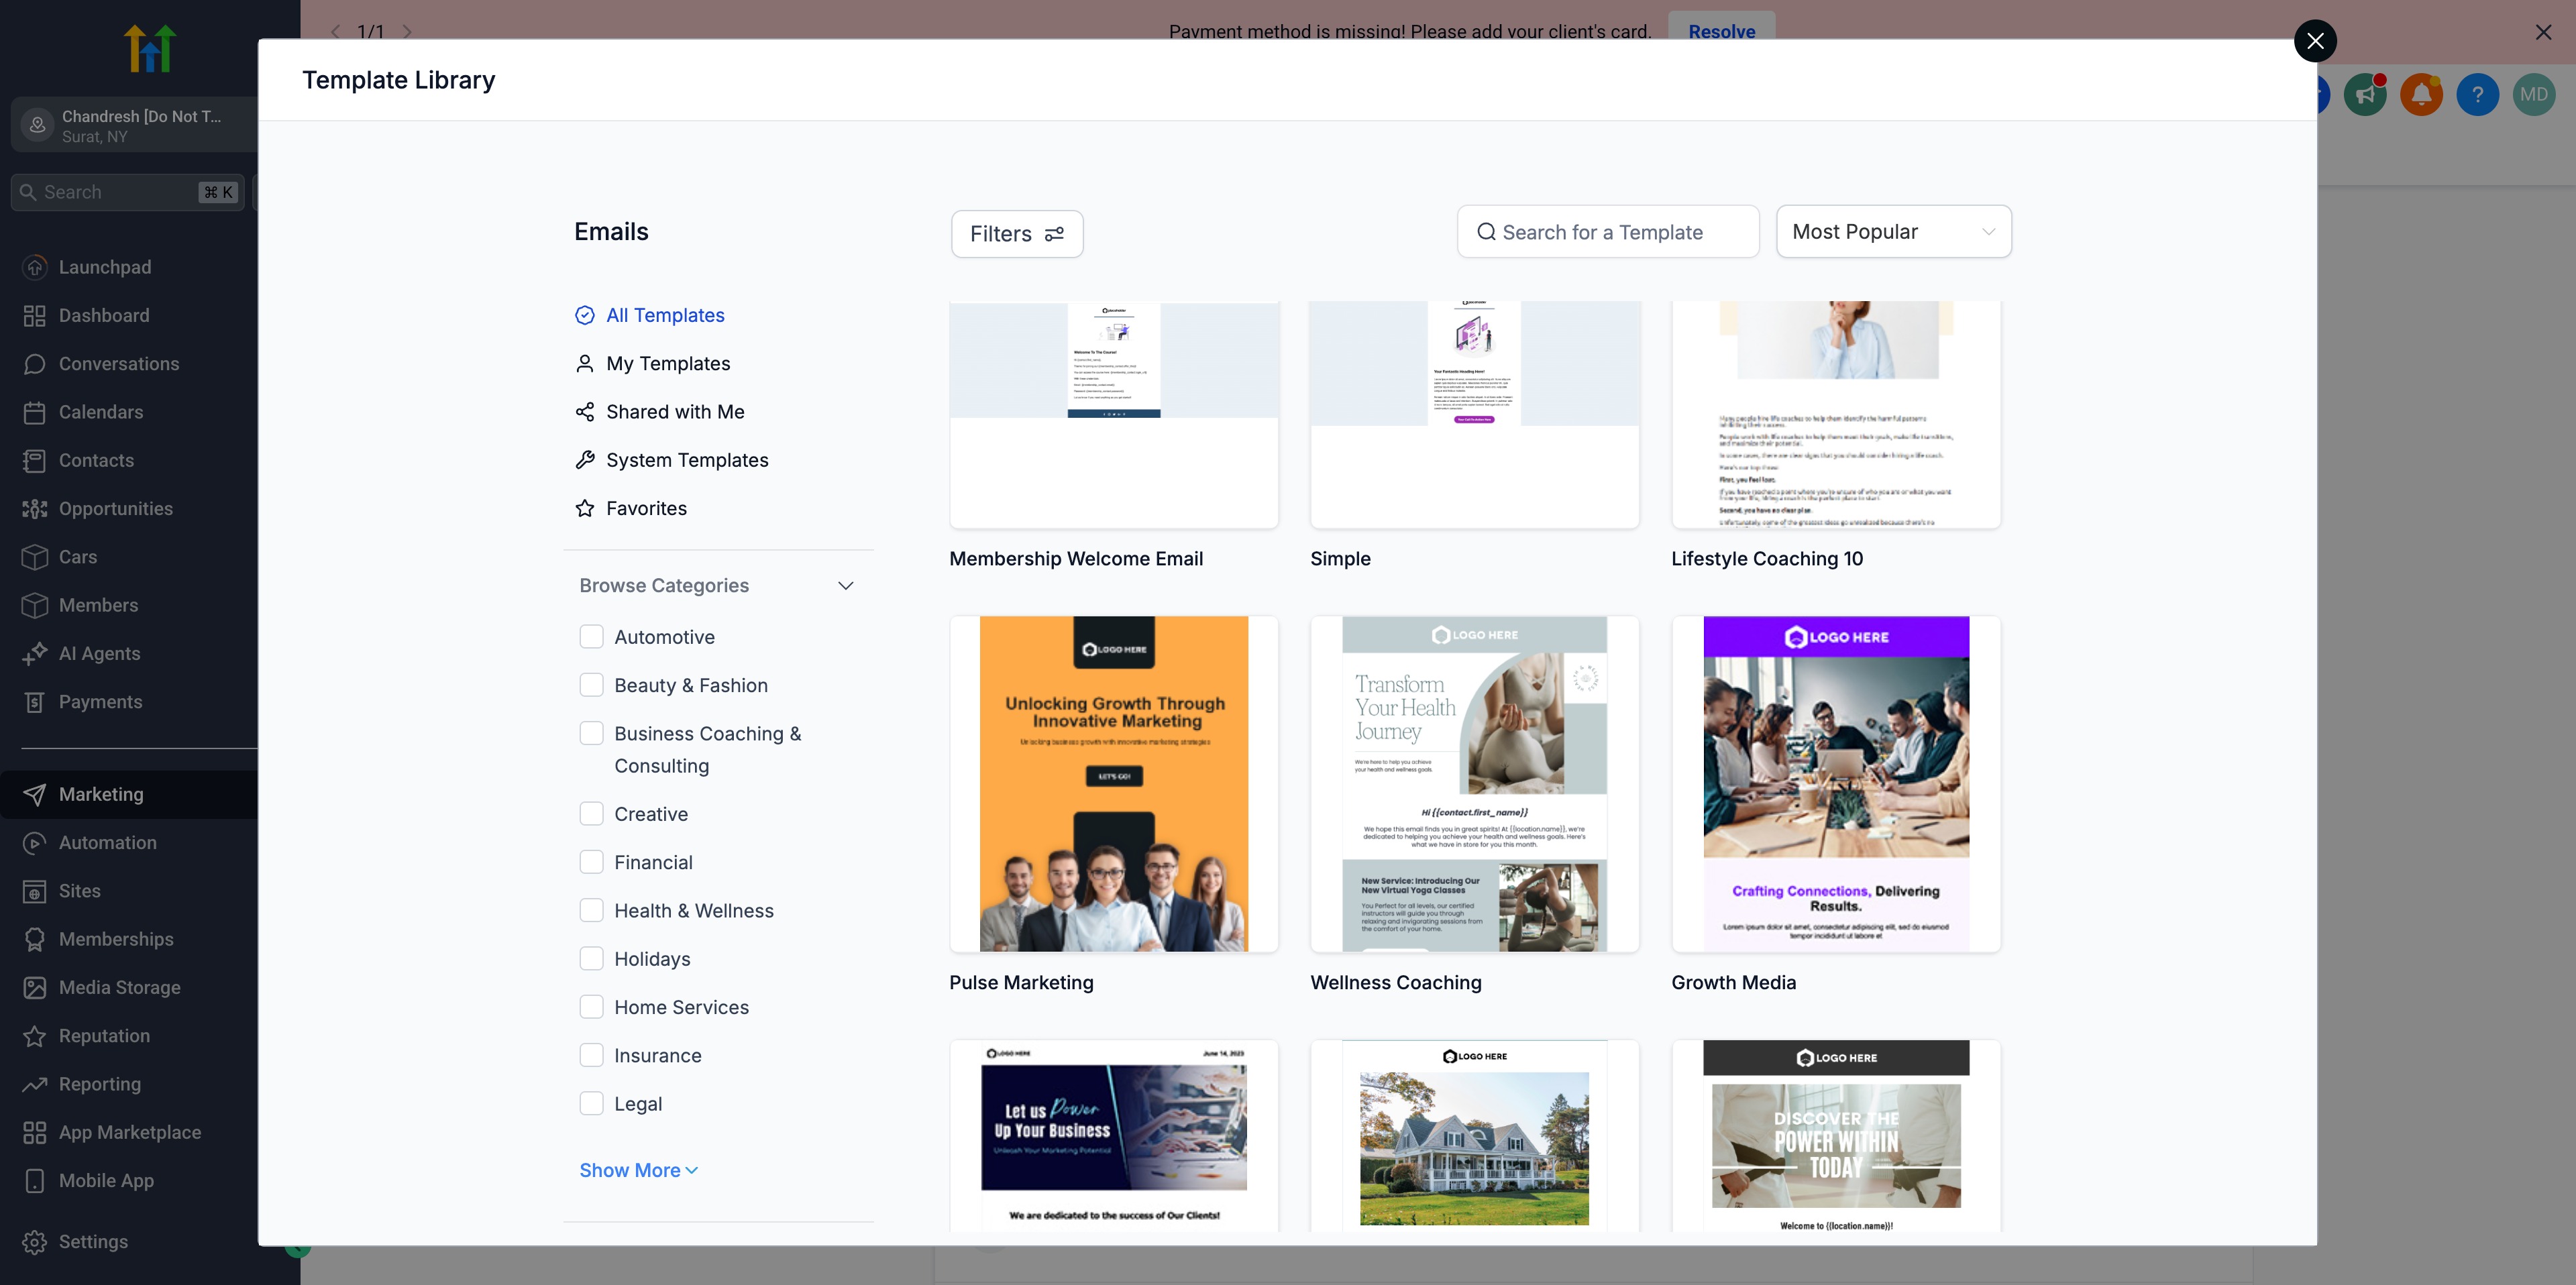
Task: Open AI Agents in left sidebar
Action: click(99, 653)
